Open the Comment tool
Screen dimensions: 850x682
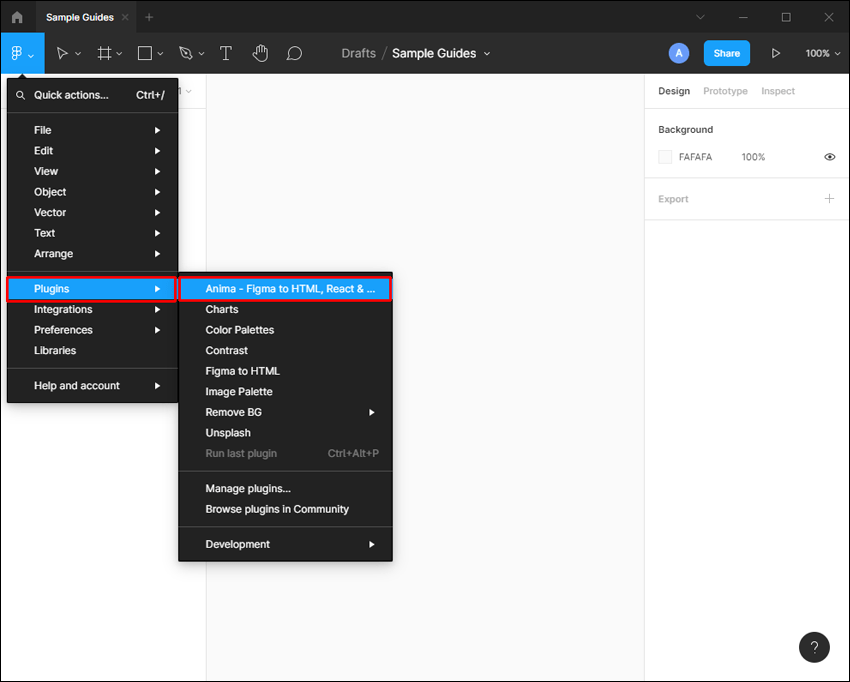294,53
